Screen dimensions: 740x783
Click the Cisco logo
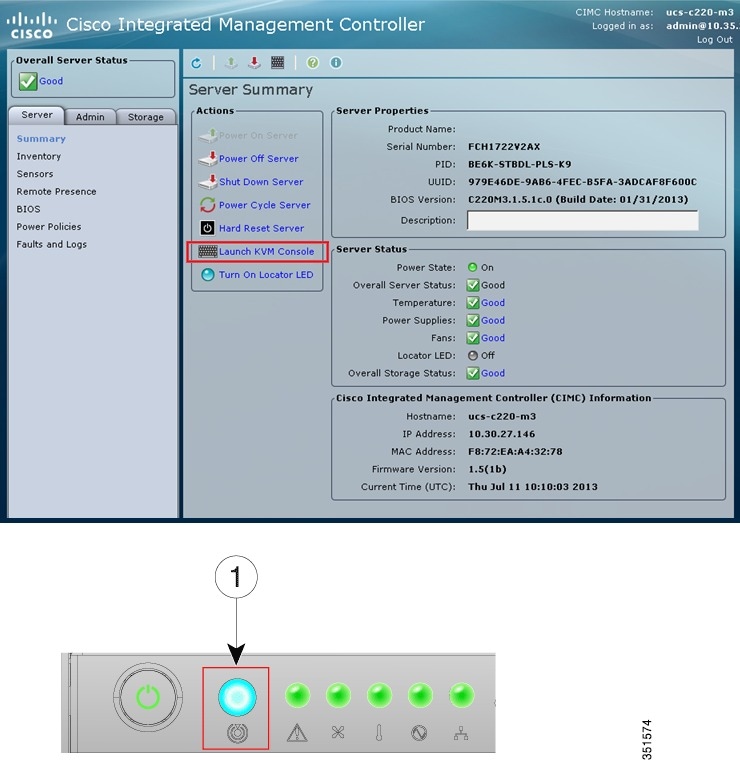pos(31,26)
